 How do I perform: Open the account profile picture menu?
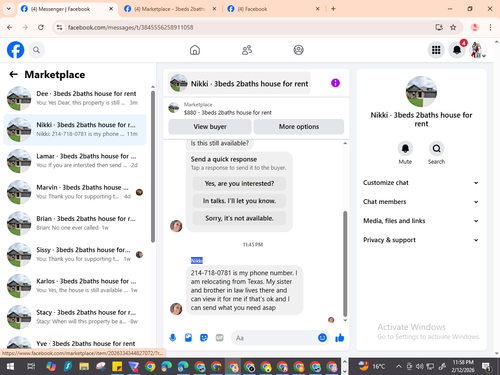478,50
